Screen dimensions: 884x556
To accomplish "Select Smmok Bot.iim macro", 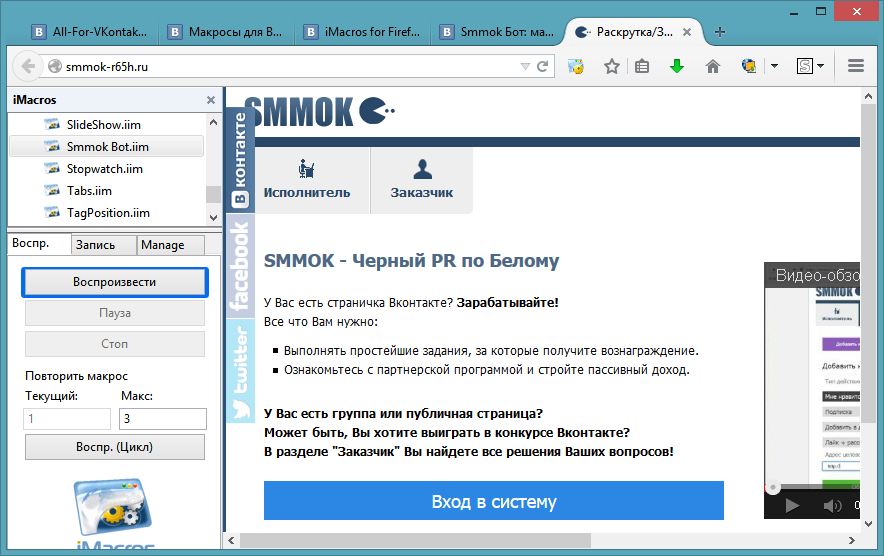I will 107,147.
